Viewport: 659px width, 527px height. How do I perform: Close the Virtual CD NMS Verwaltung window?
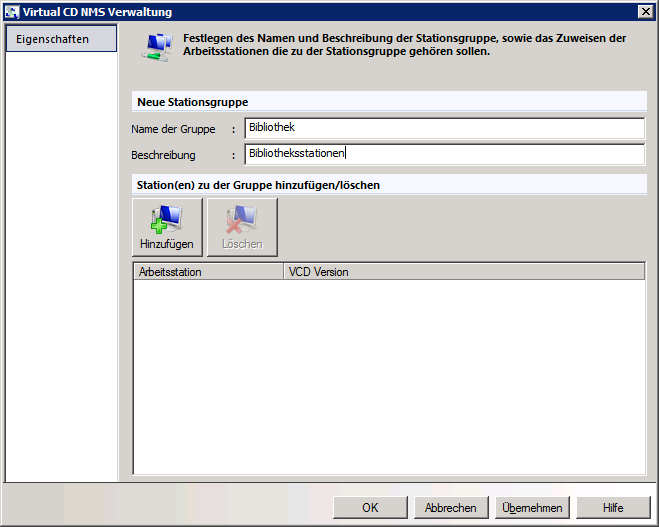pos(645,11)
